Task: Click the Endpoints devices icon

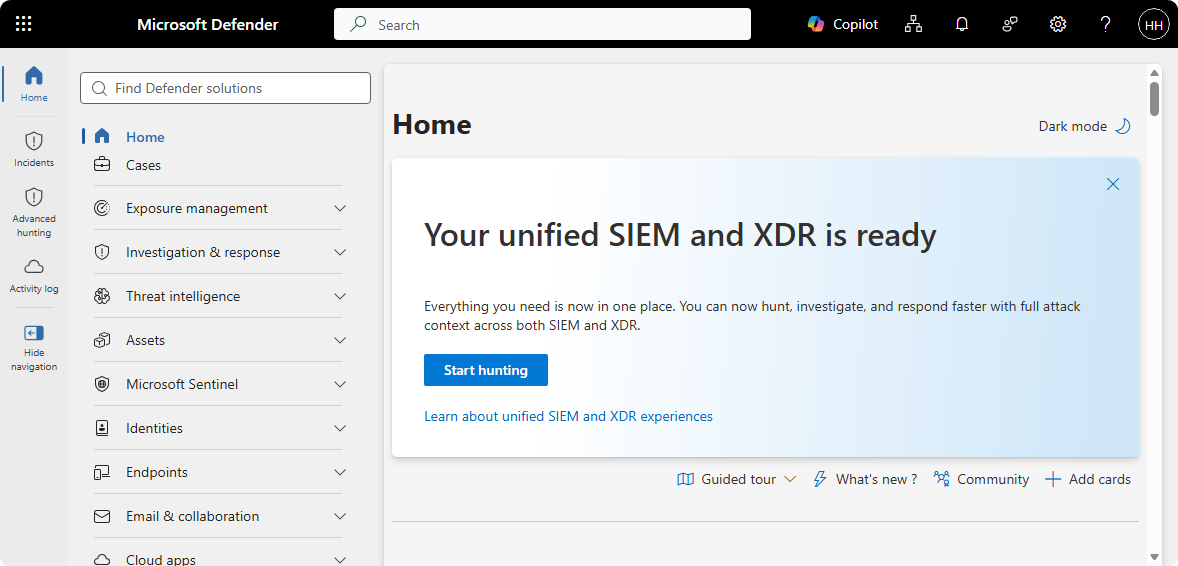Action: coord(102,472)
